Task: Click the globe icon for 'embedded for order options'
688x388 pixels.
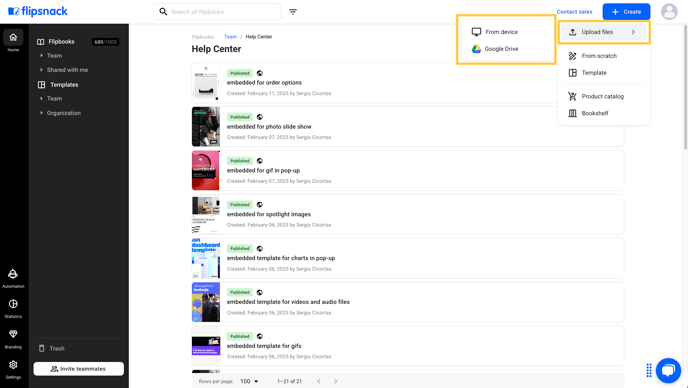Action: (x=260, y=73)
